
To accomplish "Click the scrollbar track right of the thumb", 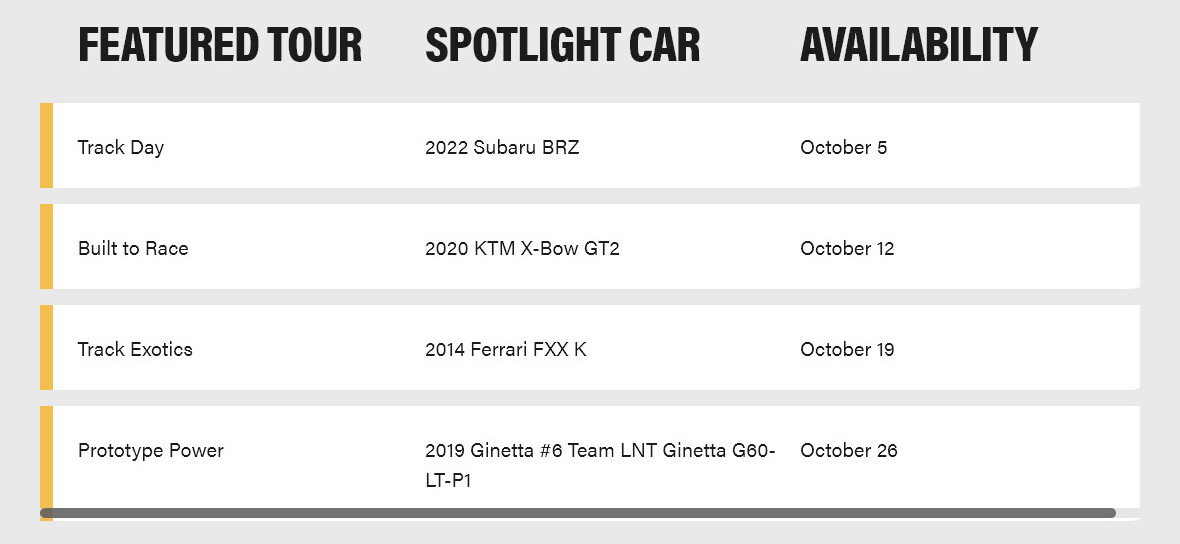I will (1128, 513).
